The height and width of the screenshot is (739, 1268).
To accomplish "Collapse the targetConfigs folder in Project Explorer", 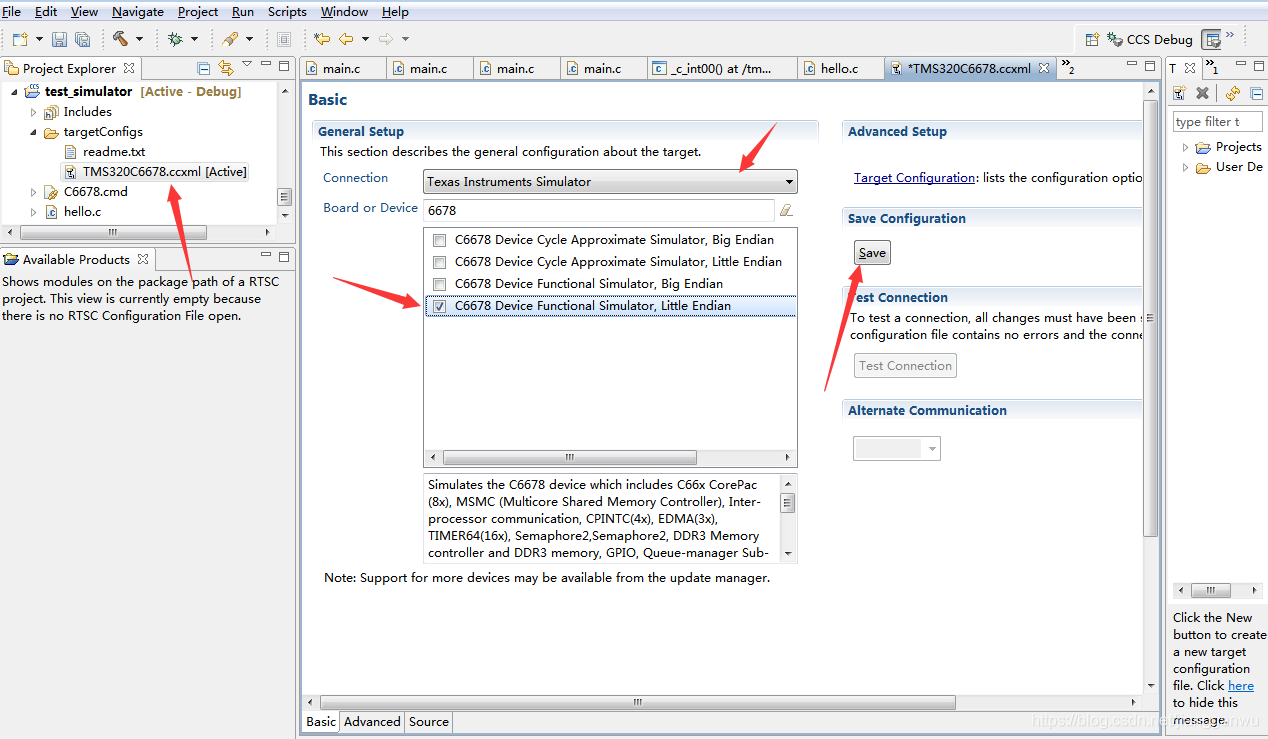I will (33, 131).
